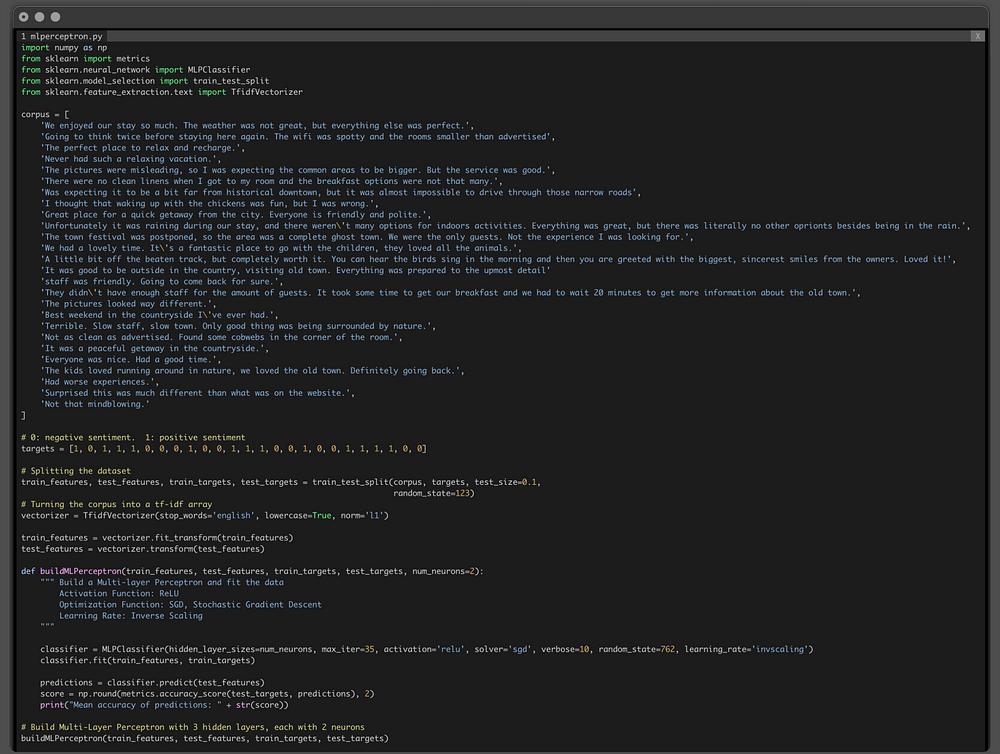Click the 'predictions = classifier.predict' line
The image size is (1000, 754).
(152, 683)
